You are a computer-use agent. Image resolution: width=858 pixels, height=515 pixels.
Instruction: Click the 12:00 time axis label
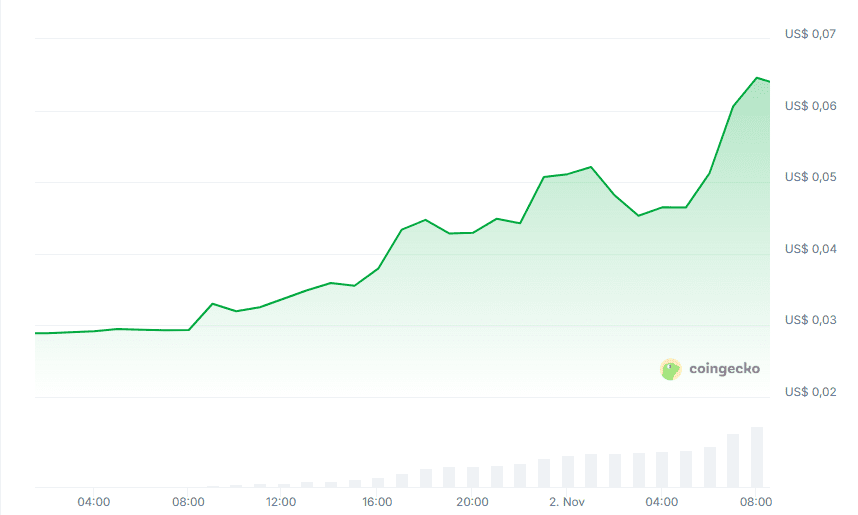pos(282,501)
